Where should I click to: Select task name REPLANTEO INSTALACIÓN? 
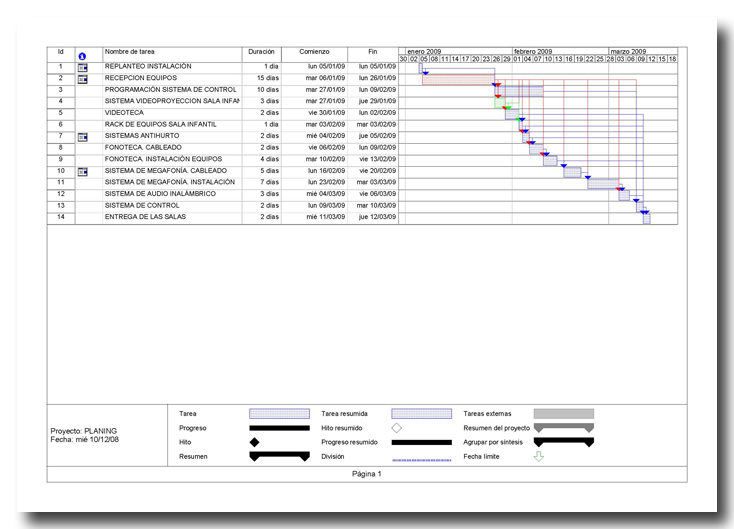pos(148,66)
